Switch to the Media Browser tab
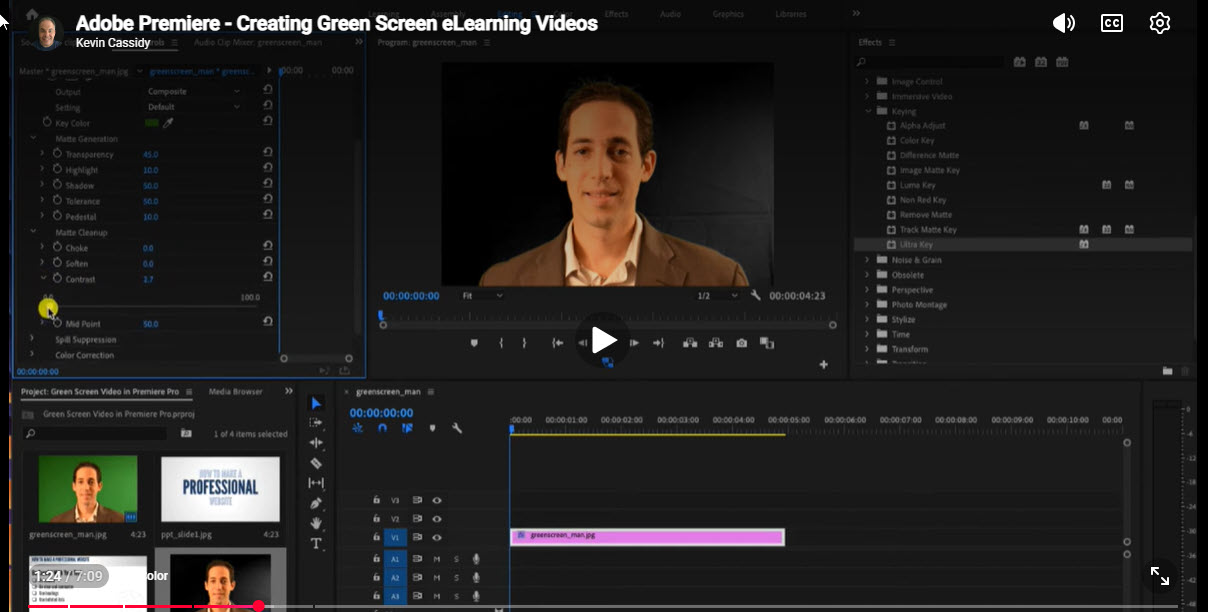The image size is (1210, 612). [235, 392]
